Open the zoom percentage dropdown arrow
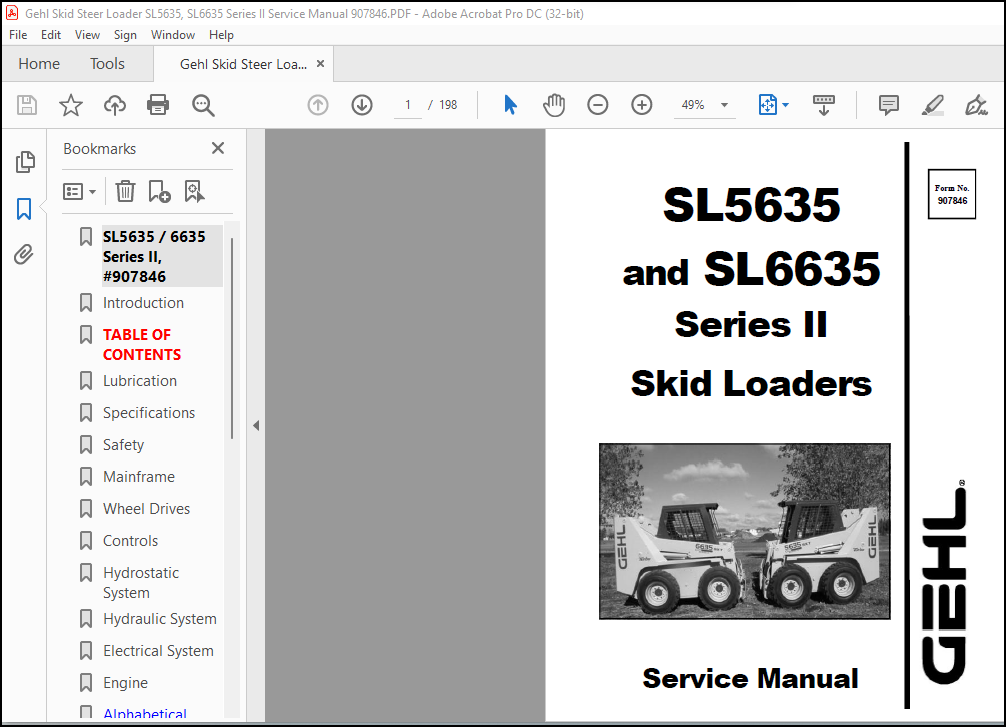1006x727 pixels. pos(724,105)
